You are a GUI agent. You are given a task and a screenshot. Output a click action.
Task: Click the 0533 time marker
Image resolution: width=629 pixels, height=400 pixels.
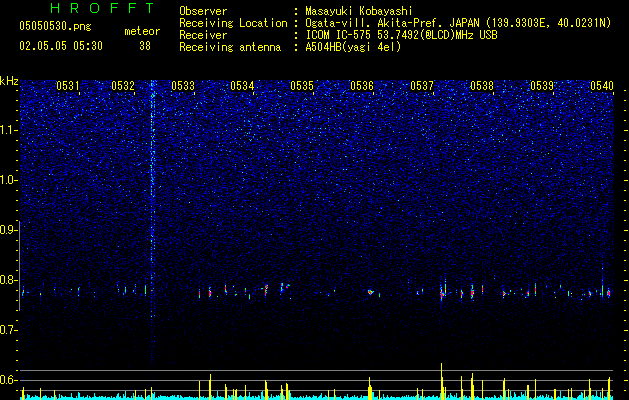(183, 86)
